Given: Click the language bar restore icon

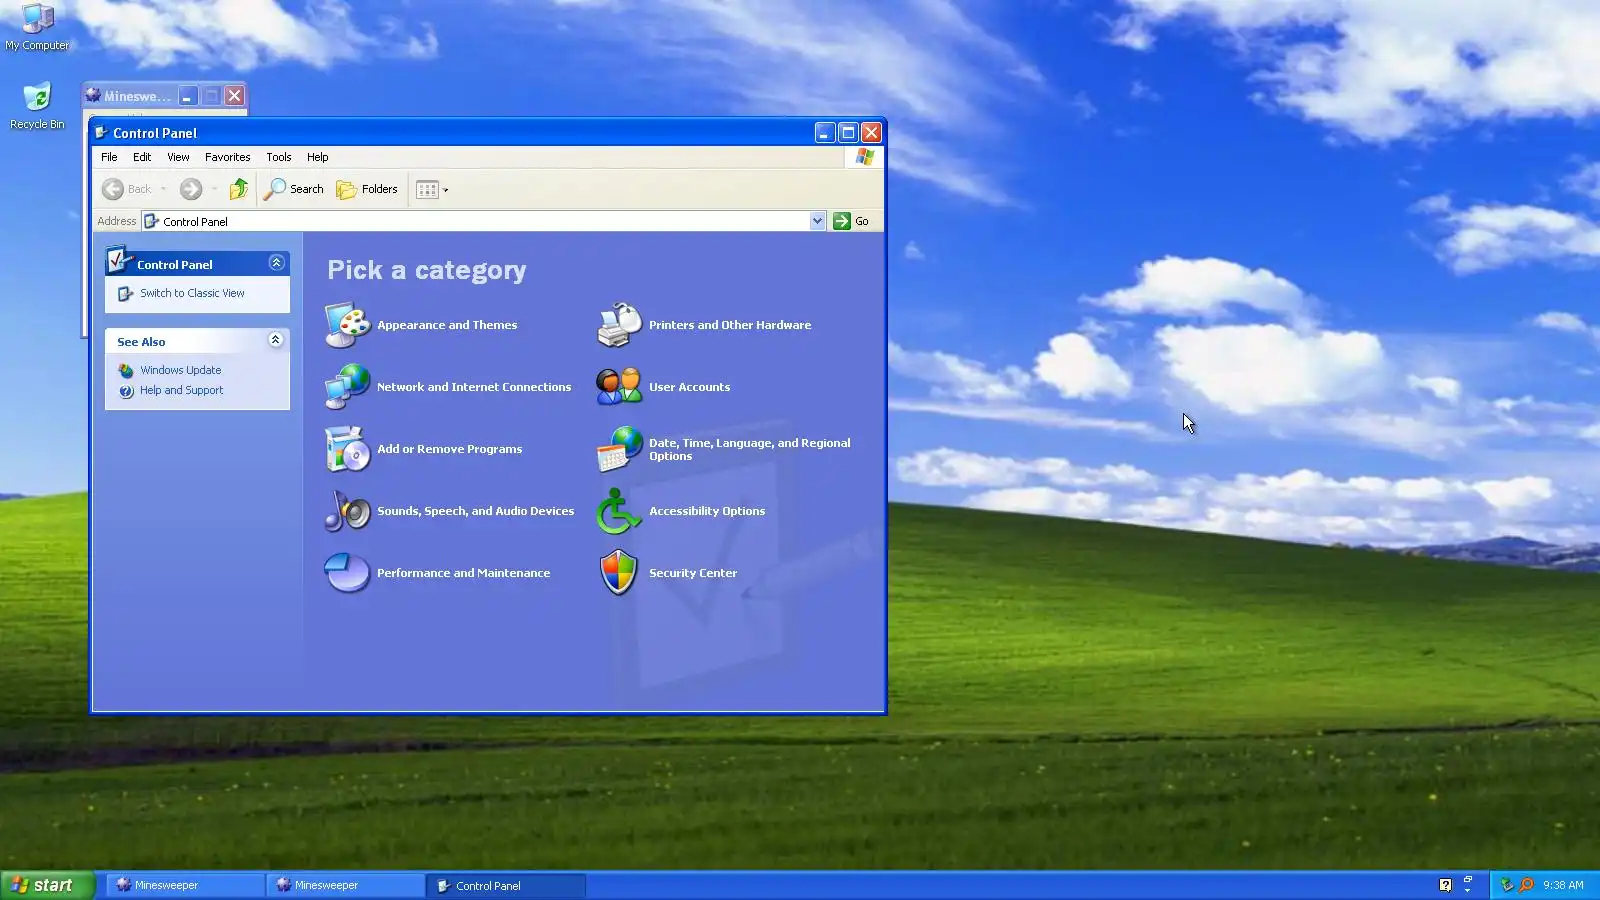Looking at the screenshot, I should click(1468, 879).
